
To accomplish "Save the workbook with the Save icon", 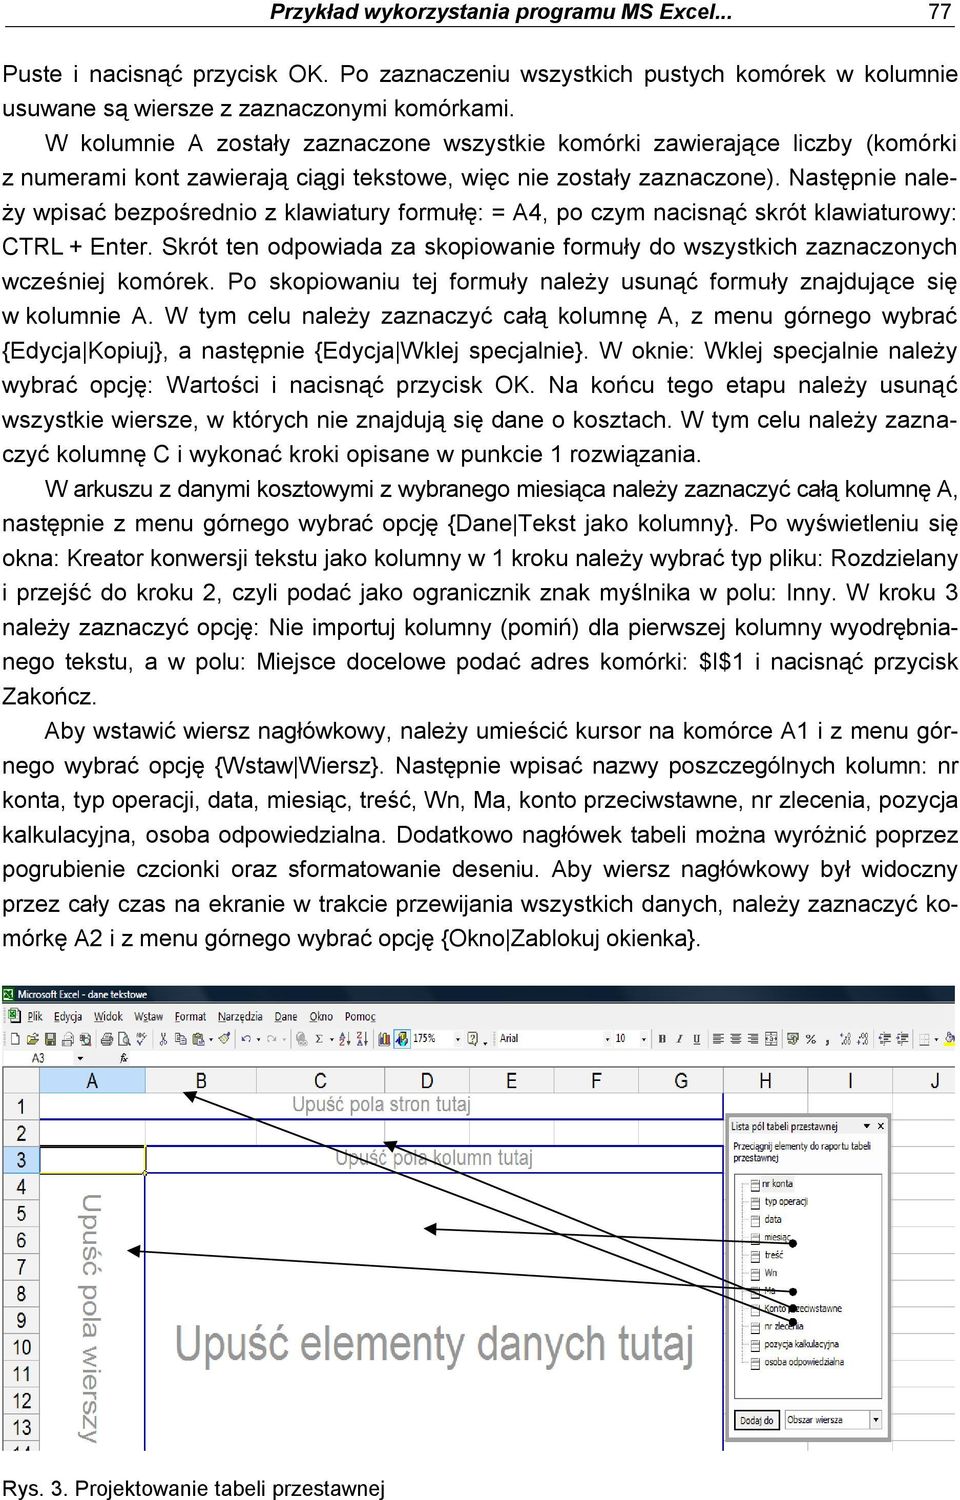I will point(51,1038).
